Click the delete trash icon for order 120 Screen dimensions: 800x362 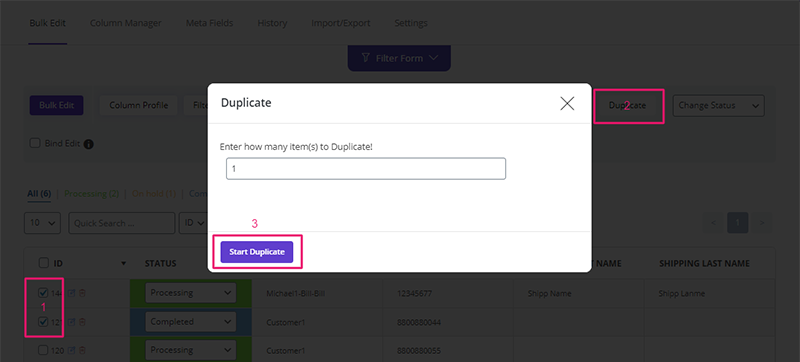(x=82, y=350)
